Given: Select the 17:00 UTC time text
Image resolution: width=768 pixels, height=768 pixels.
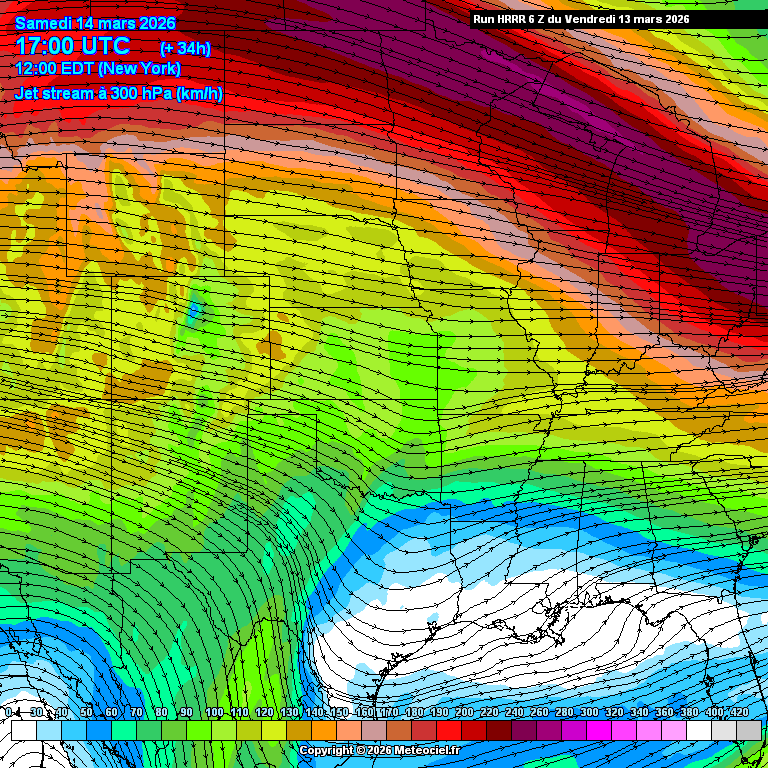Looking at the screenshot, I should point(72,46).
